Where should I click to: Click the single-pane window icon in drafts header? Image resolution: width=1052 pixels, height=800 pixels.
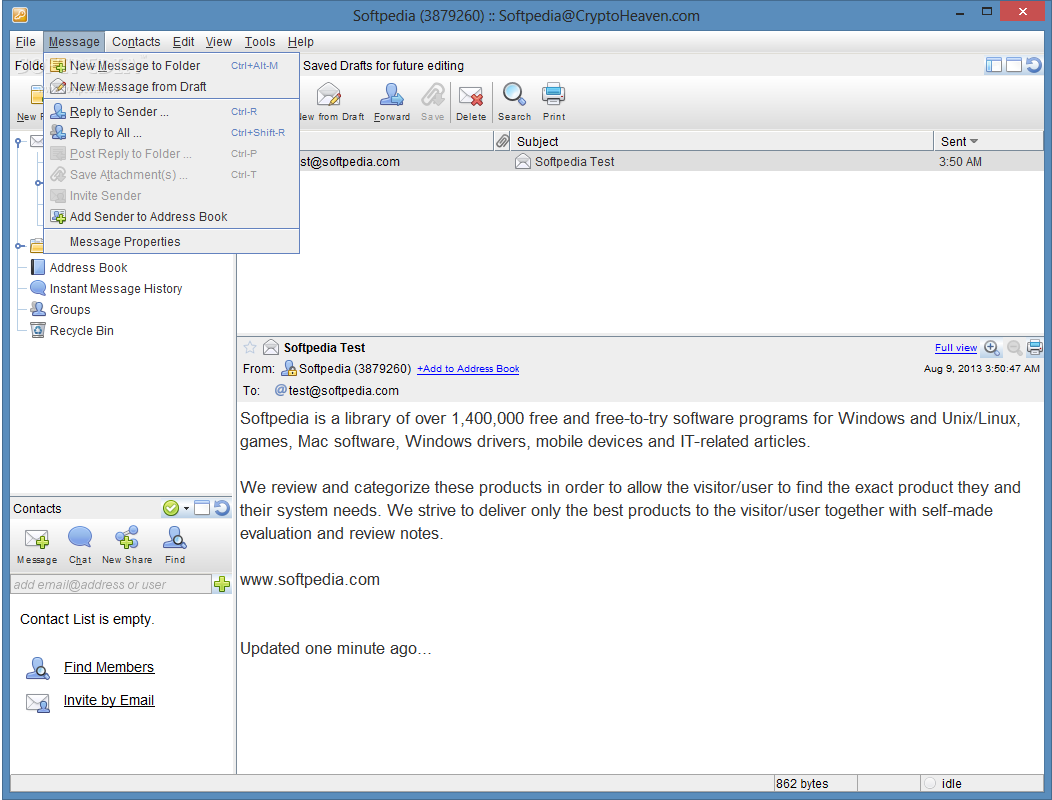[1014, 65]
